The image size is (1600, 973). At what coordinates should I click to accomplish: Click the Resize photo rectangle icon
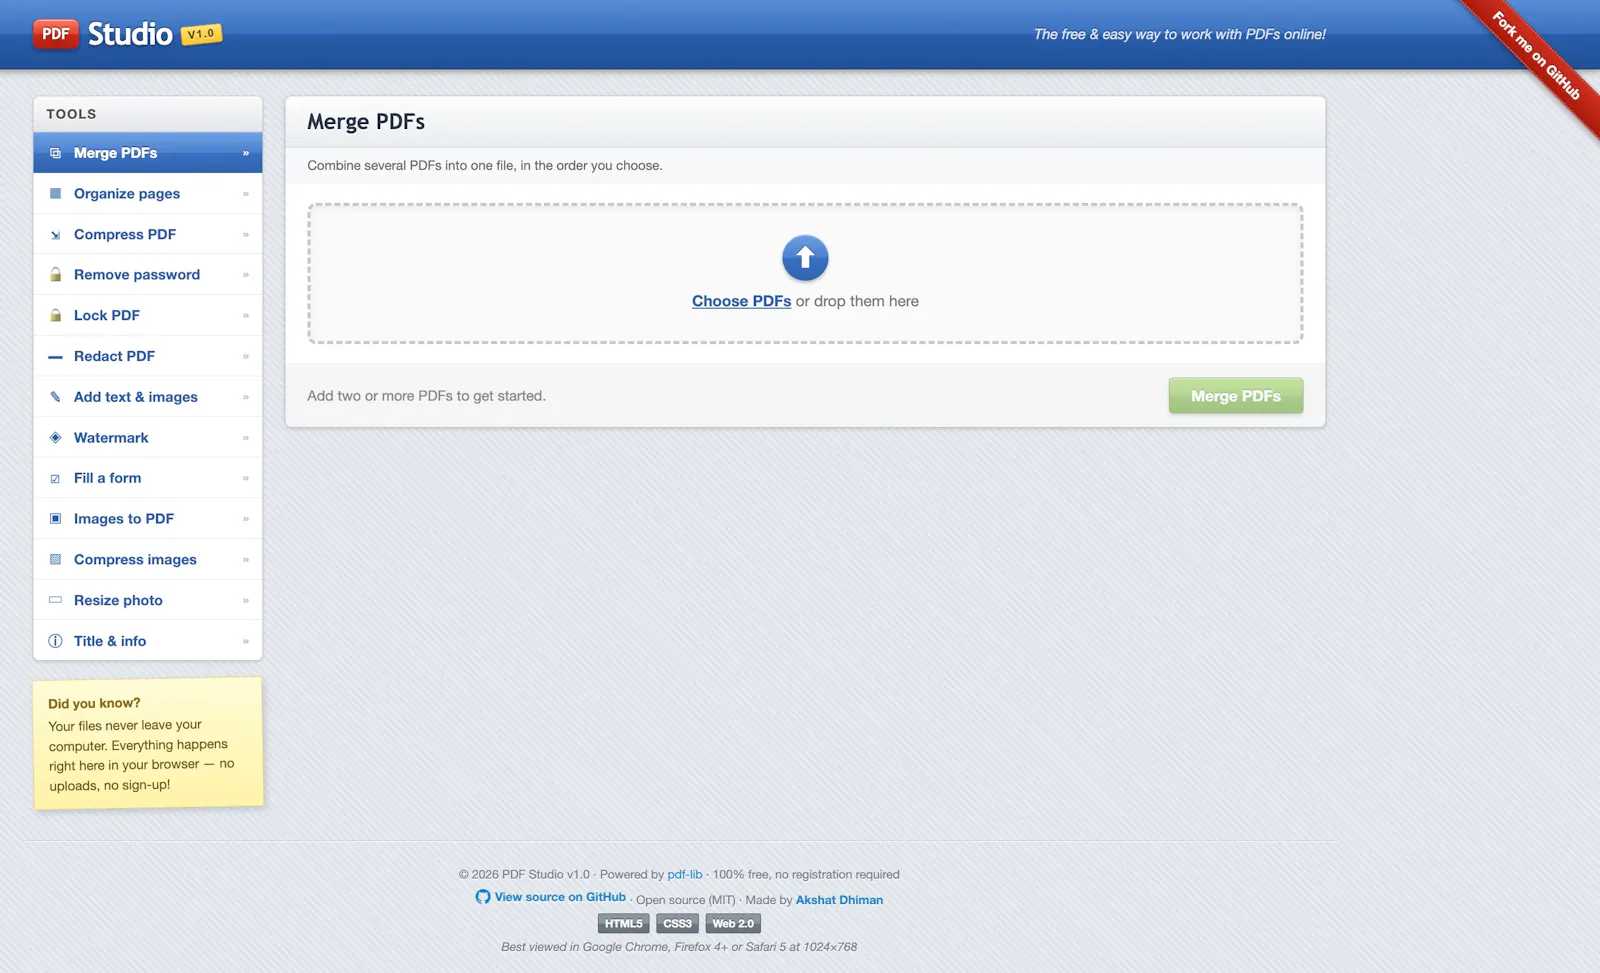pyautogui.click(x=55, y=601)
